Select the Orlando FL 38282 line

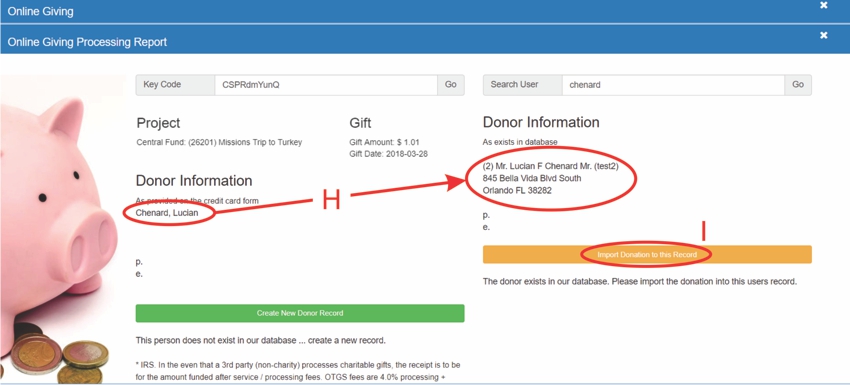(x=517, y=191)
